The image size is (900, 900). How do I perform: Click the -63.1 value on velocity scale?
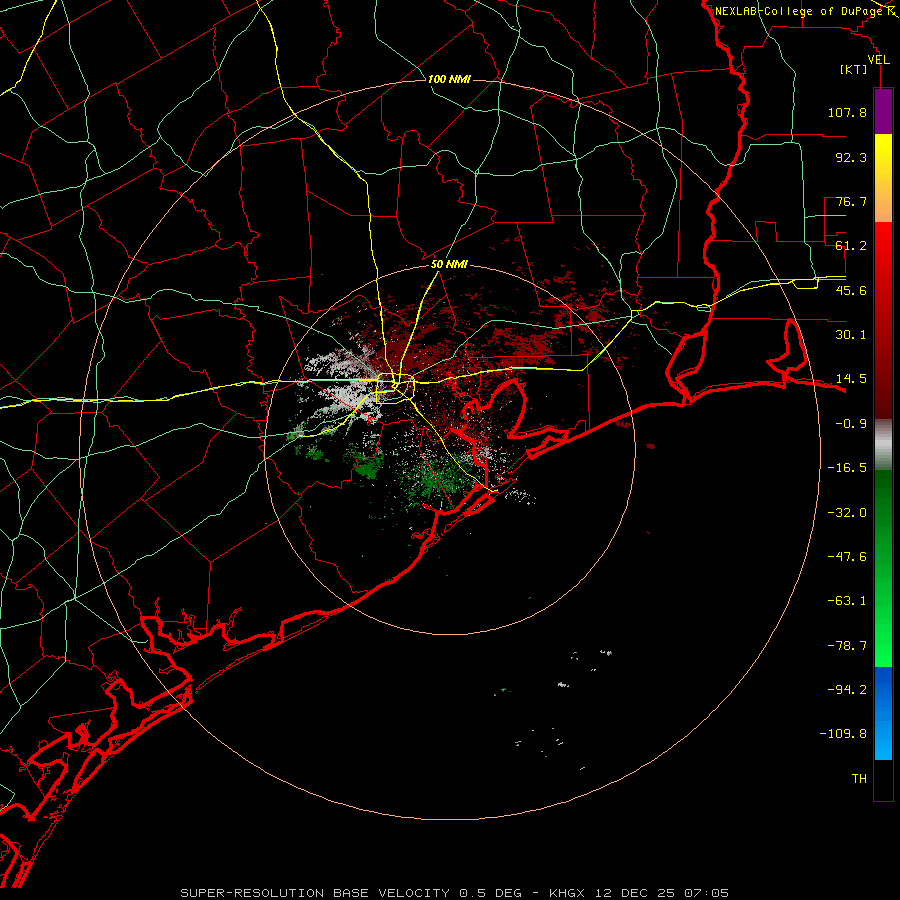pyautogui.click(x=847, y=601)
